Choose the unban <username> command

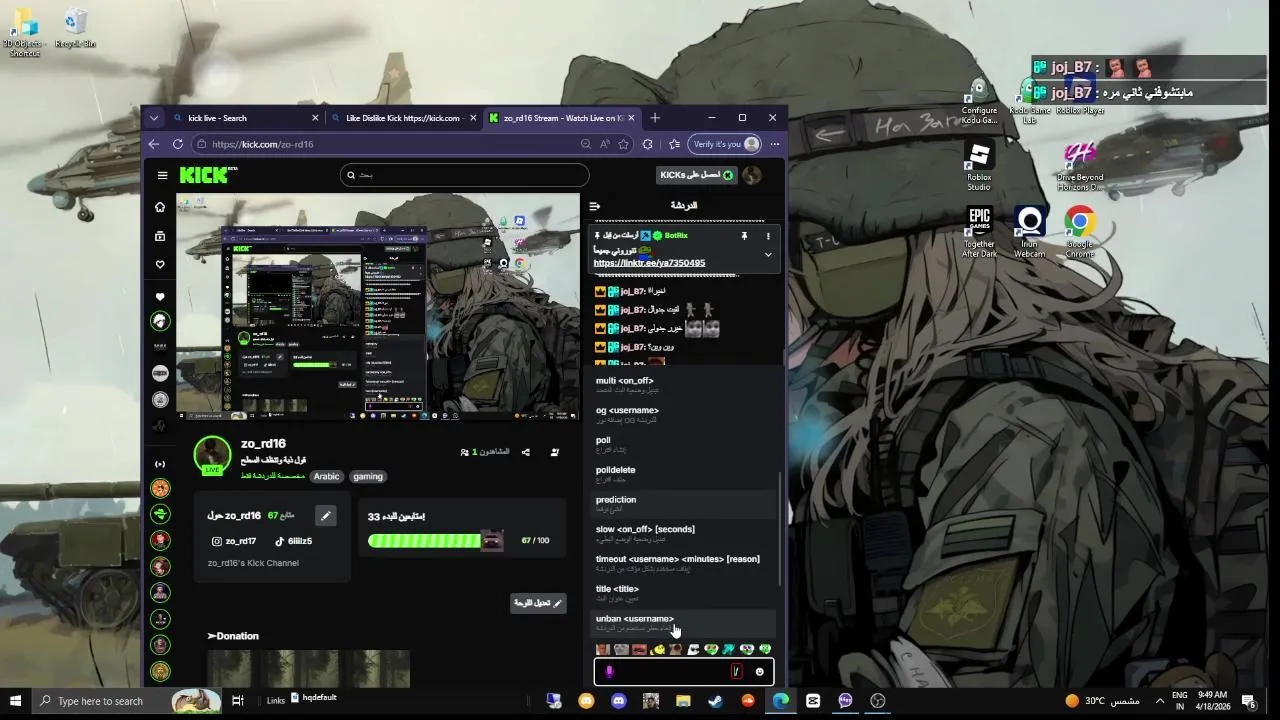coord(686,623)
